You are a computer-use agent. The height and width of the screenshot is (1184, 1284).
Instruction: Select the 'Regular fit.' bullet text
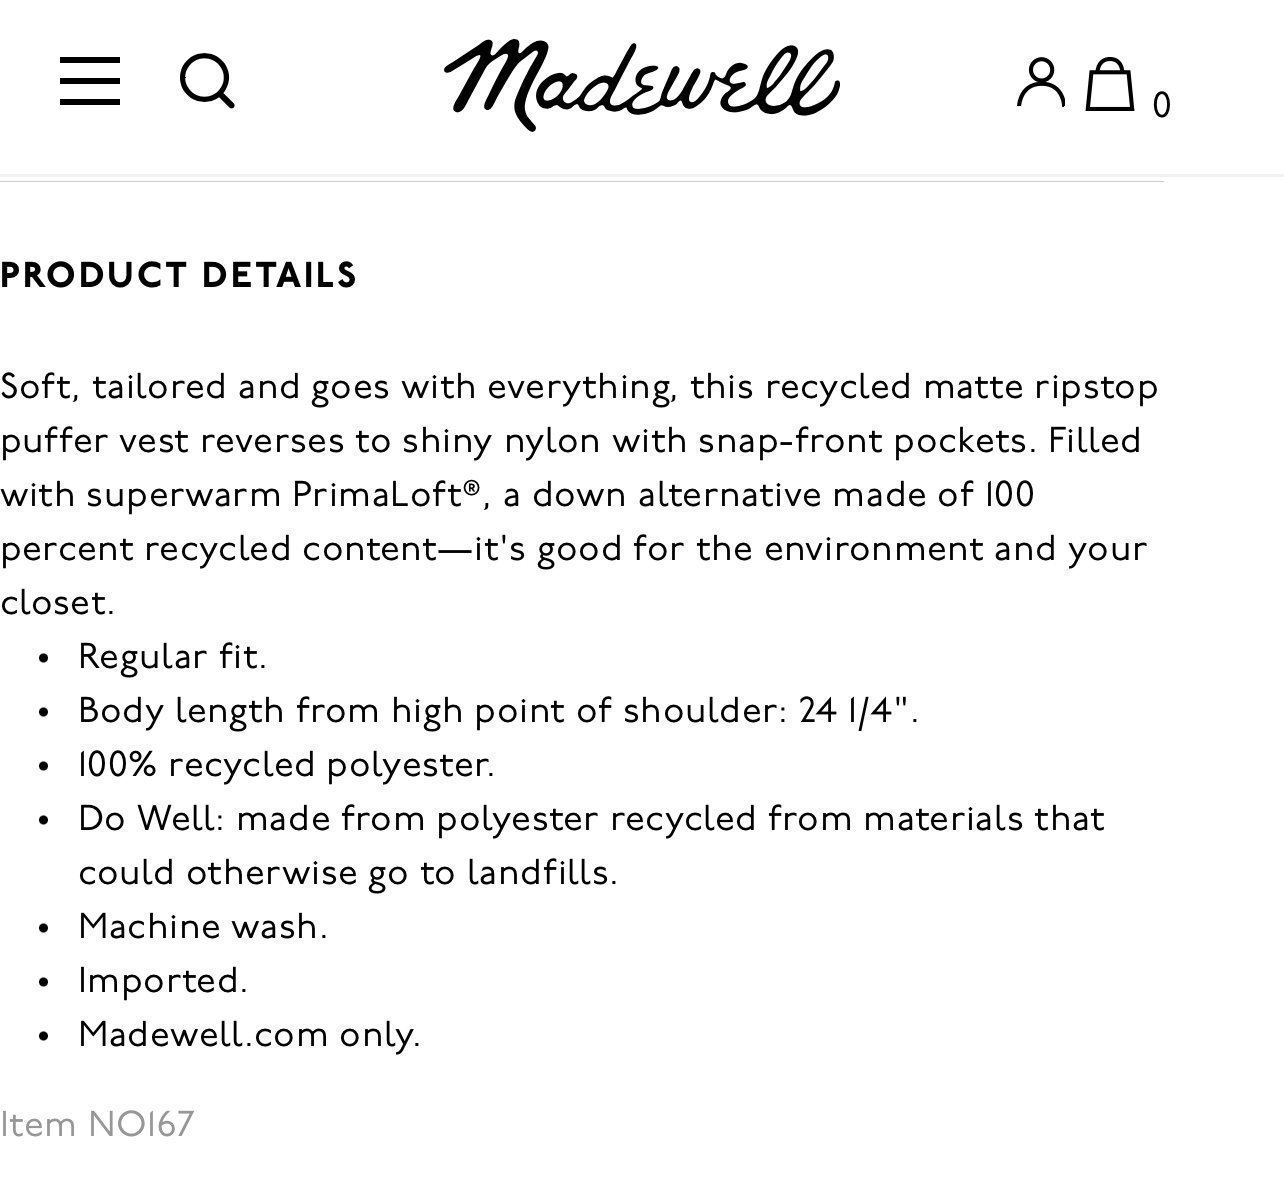point(172,657)
